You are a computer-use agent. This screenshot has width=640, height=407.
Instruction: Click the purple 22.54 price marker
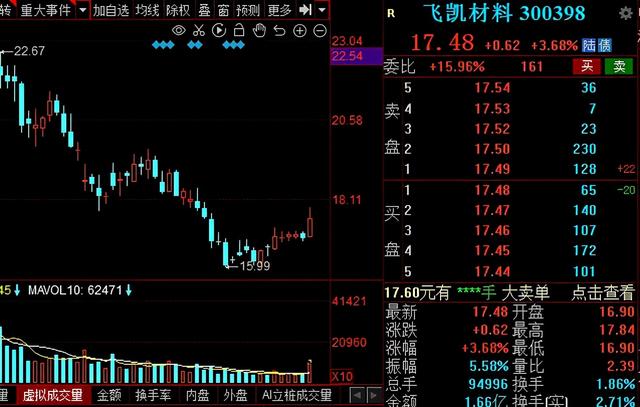point(356,56)
